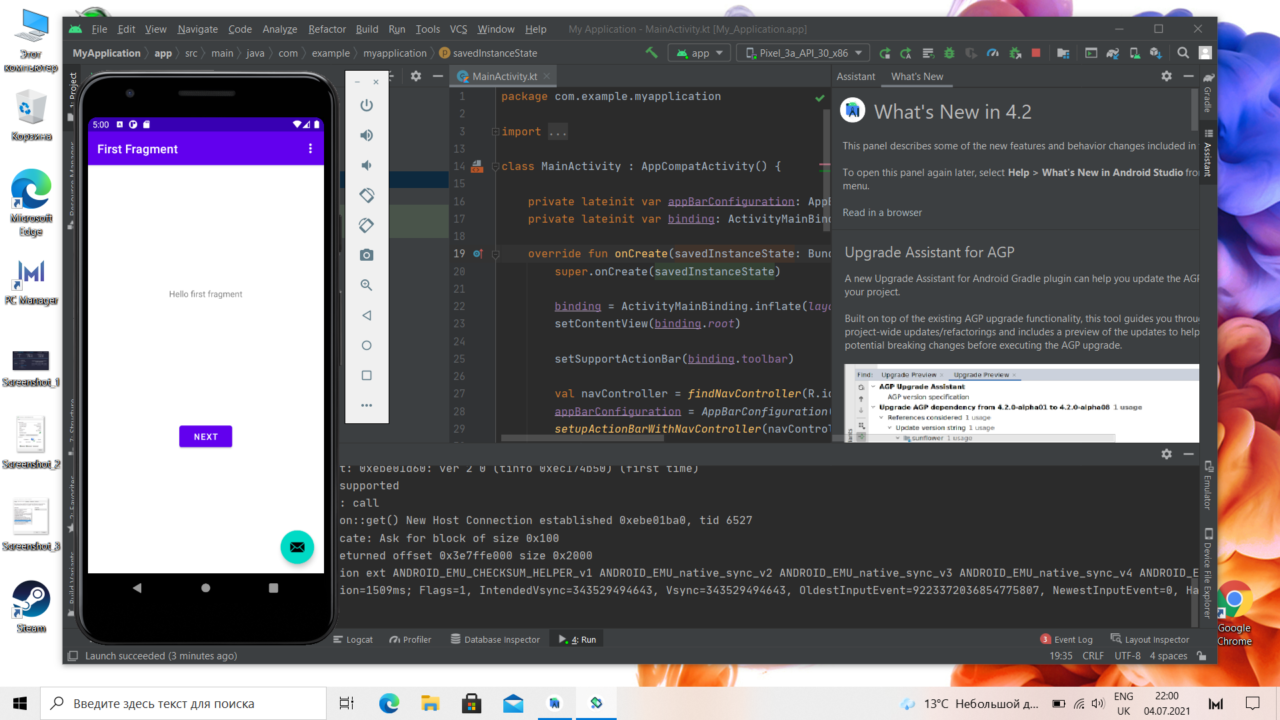The width and height of the screenshot is (1280, 720).
Task: Open the 4 spaces indent selector
Action: 1168,656
